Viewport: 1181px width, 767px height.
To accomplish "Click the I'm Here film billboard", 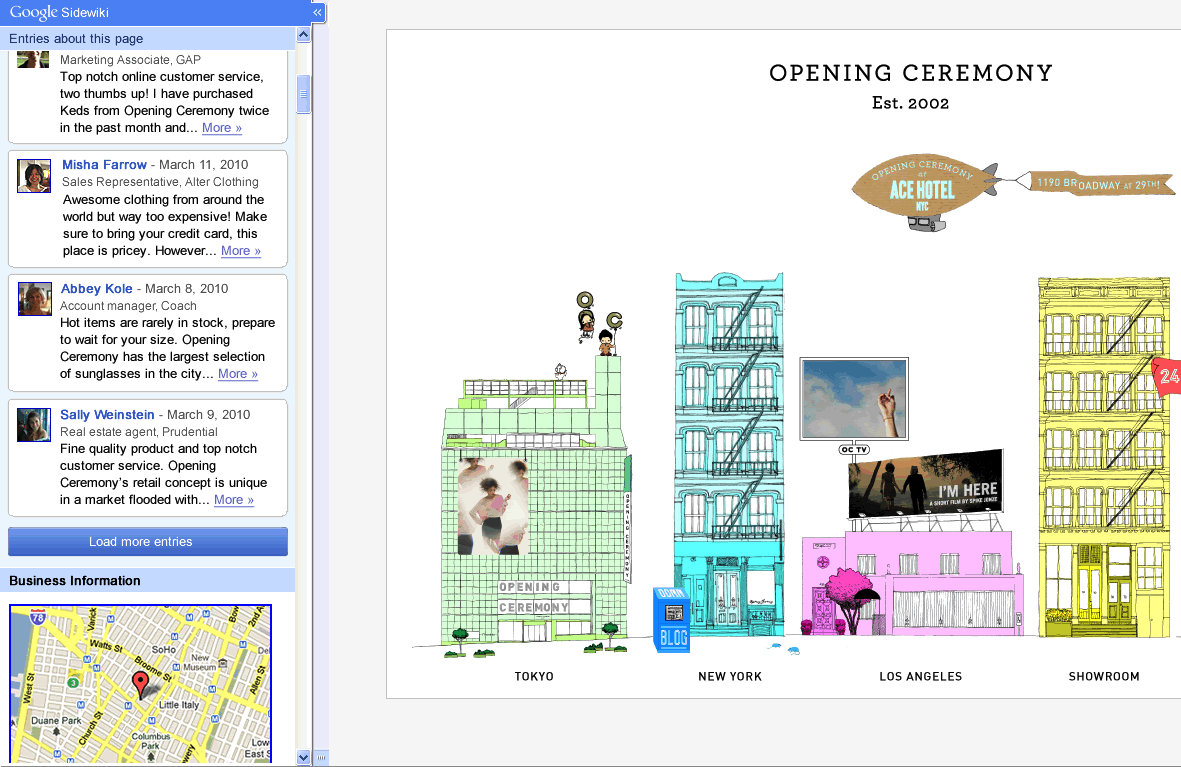I will point(926,484).
